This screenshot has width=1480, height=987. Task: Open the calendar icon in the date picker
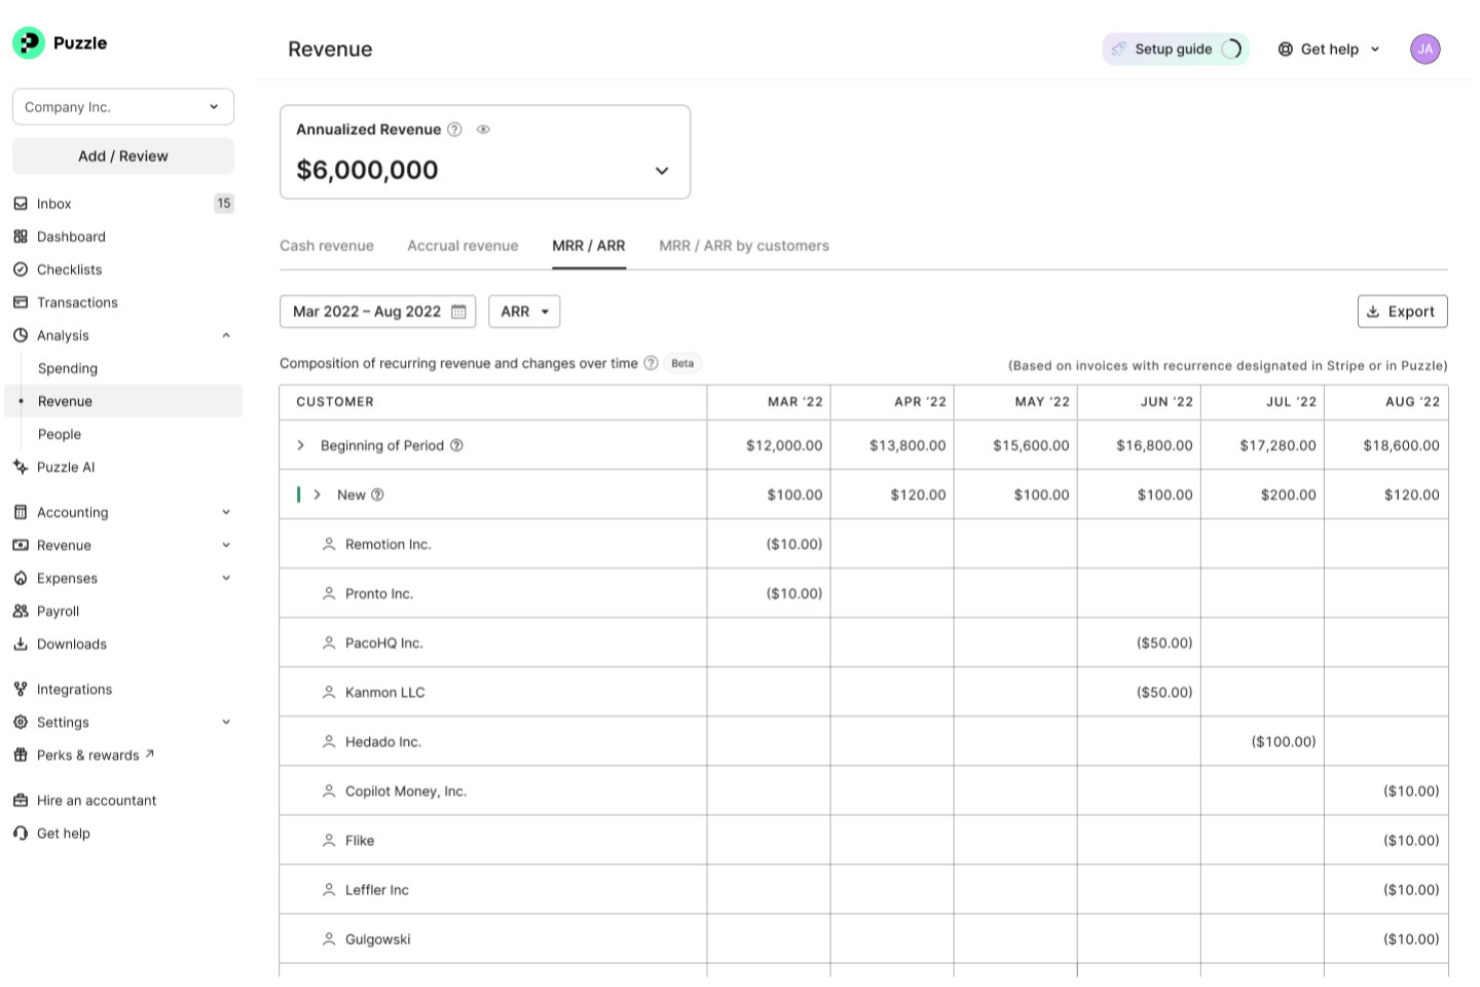pyautogui.click(x=458, y=311)
